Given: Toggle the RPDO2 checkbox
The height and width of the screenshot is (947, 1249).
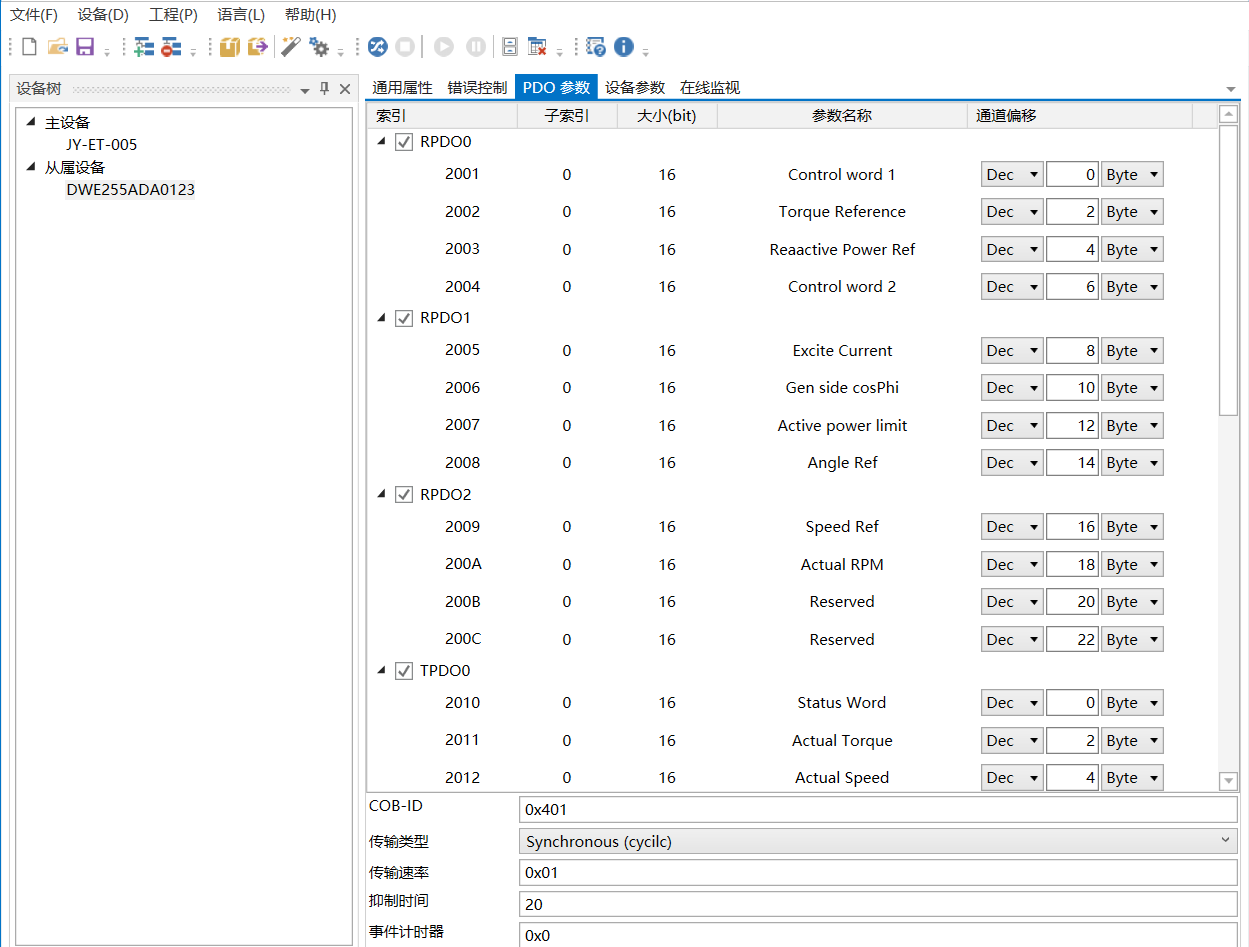Looking at the screenshot, I should (404, 495).
